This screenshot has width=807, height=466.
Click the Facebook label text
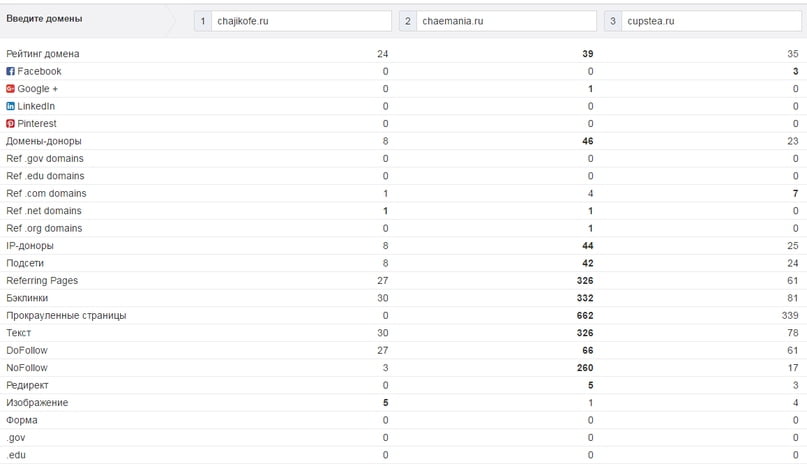[39, 72]
